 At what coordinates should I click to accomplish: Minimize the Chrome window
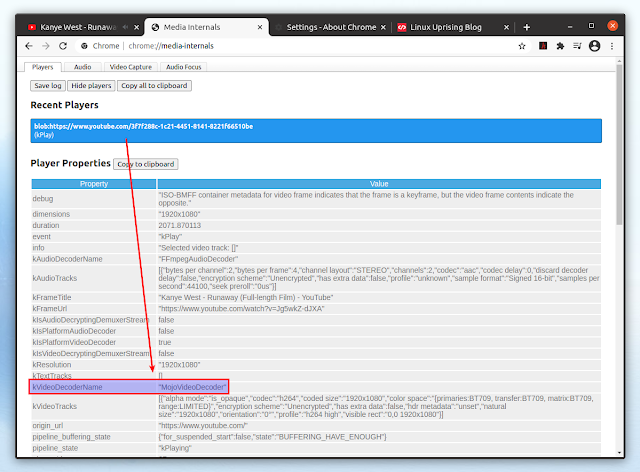[570, 27]
